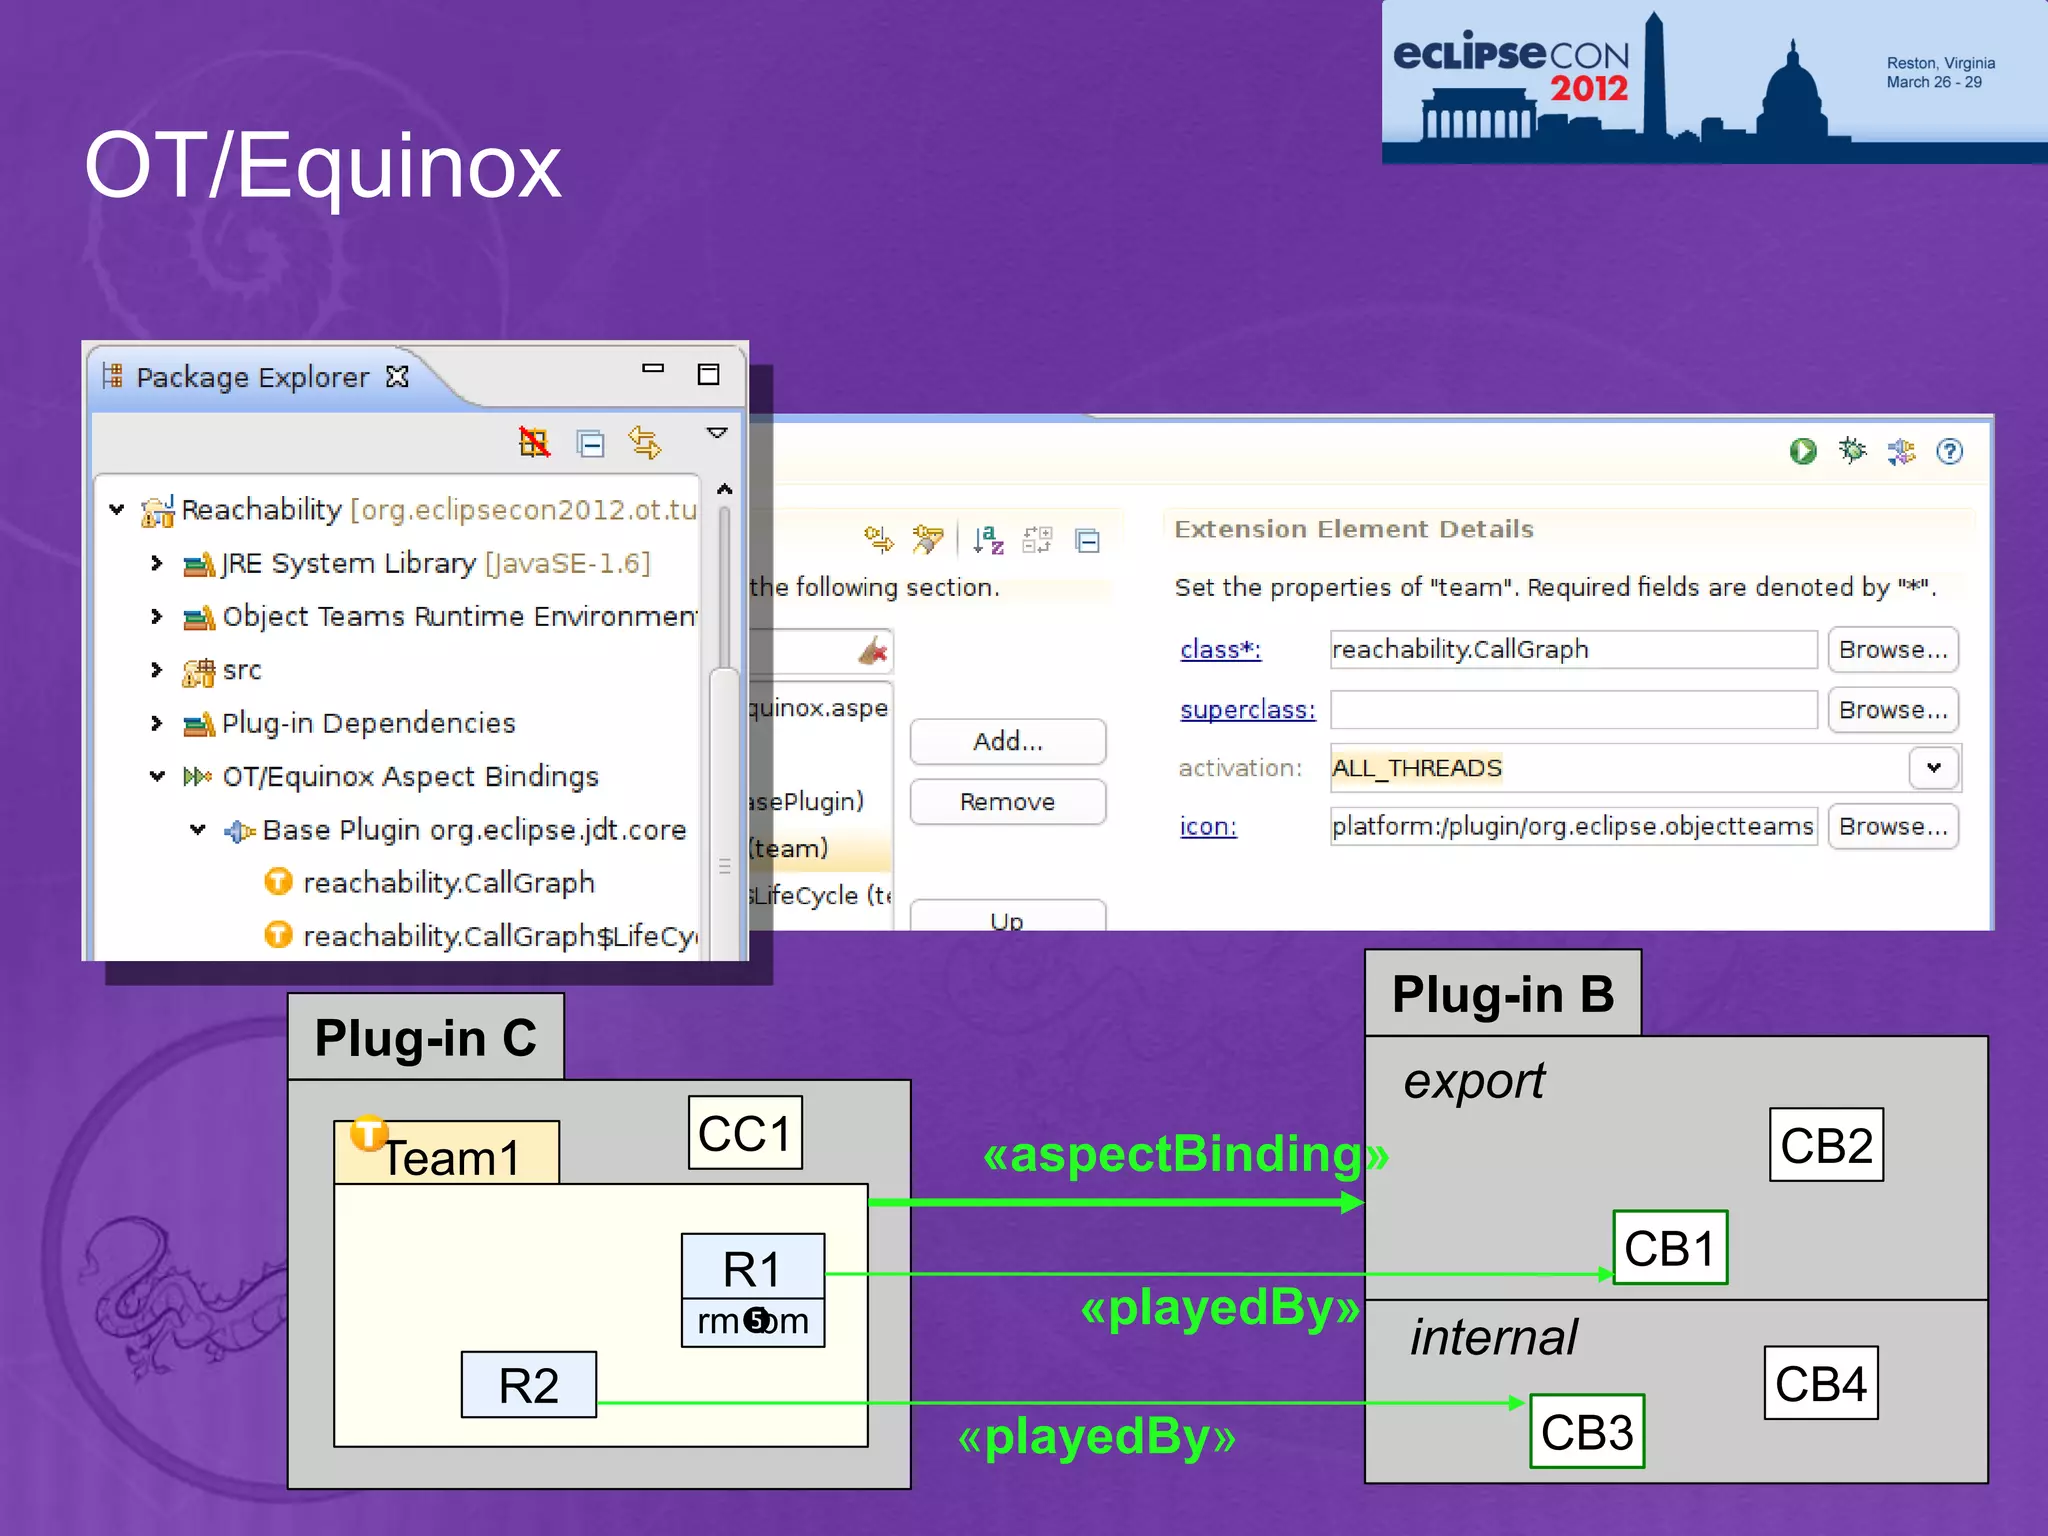Select the highlighted (team) extension element
The image size is (2048, 1536).
pyautogui.click(x=819, y=848)
